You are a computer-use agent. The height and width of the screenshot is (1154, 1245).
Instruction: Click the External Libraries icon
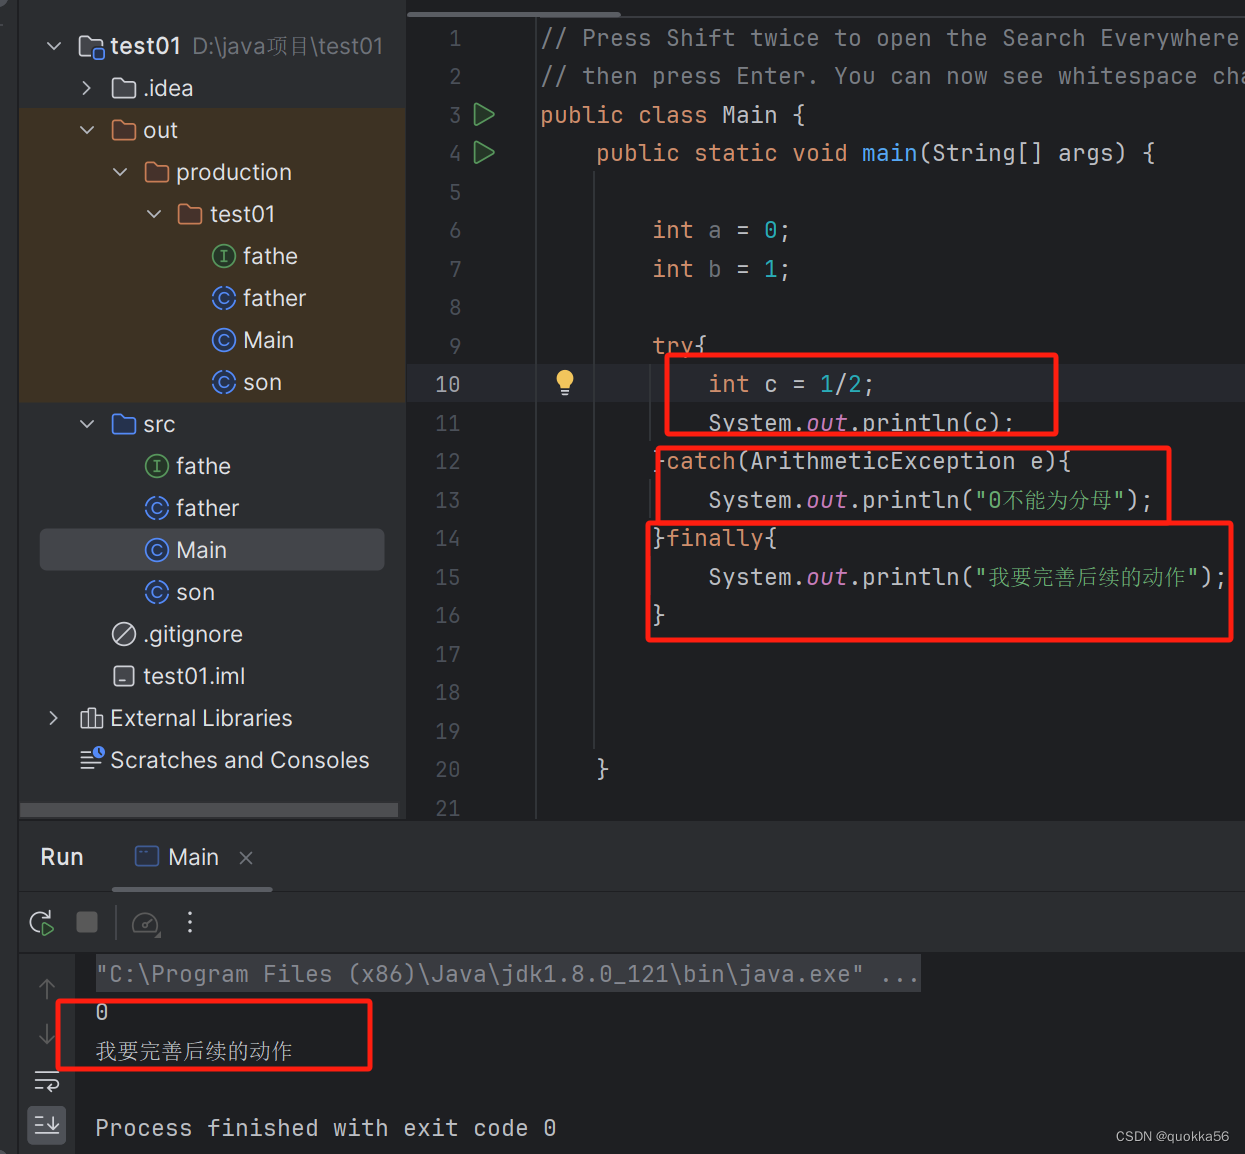(x=91, y=718)
